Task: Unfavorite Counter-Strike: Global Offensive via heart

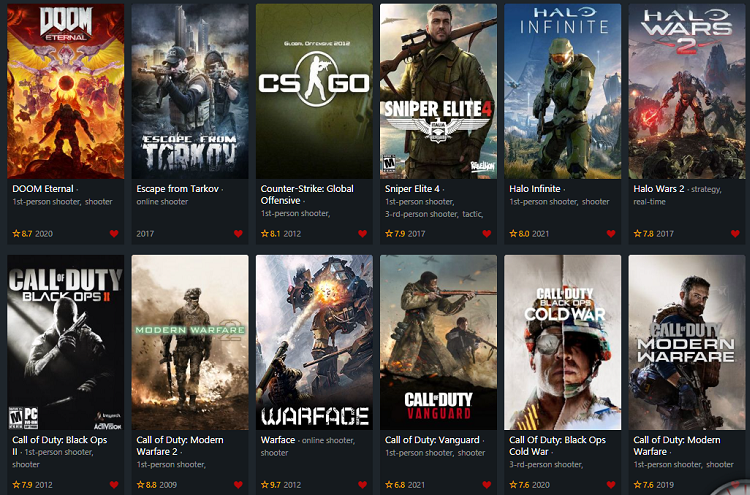Action: point(363,233)
